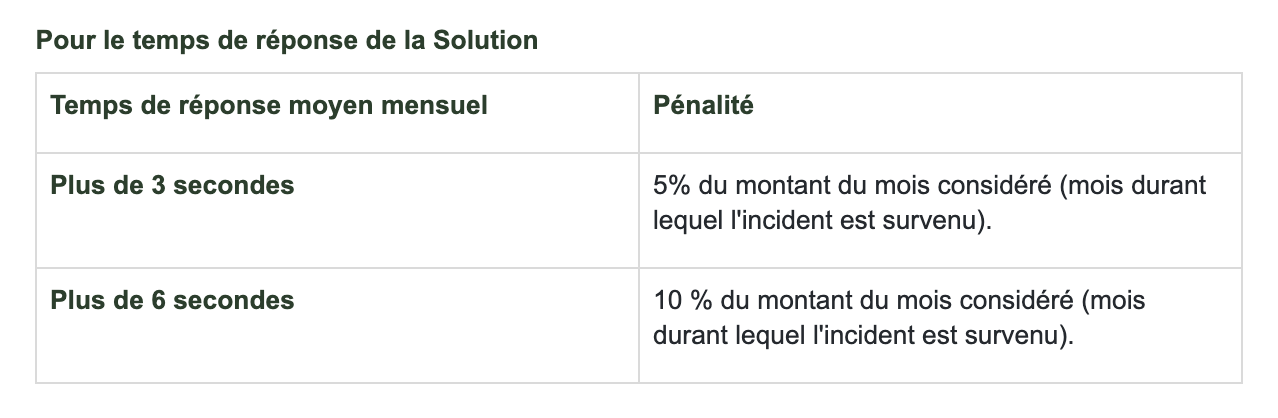The image size is (1278, 418).
Task: Click the heading 'Pour le temps de réponse de la Solution'
Action: click(x=287, y=42)
